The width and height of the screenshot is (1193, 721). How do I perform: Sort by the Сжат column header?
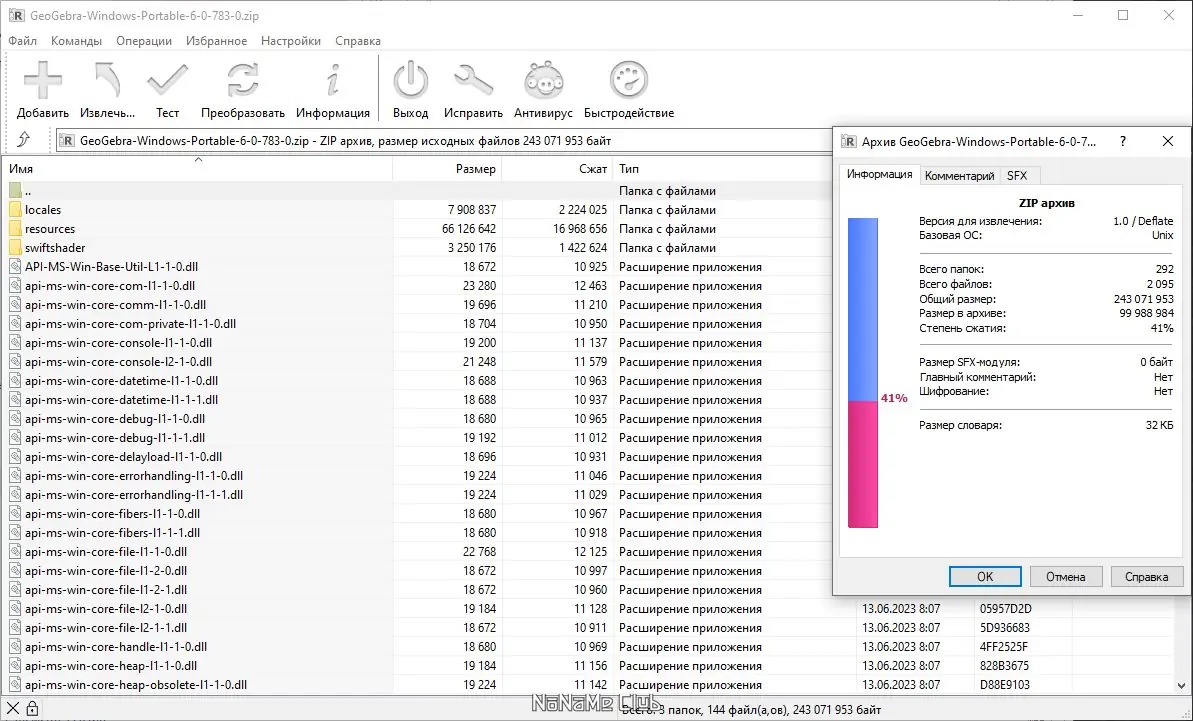click(557, 169)
